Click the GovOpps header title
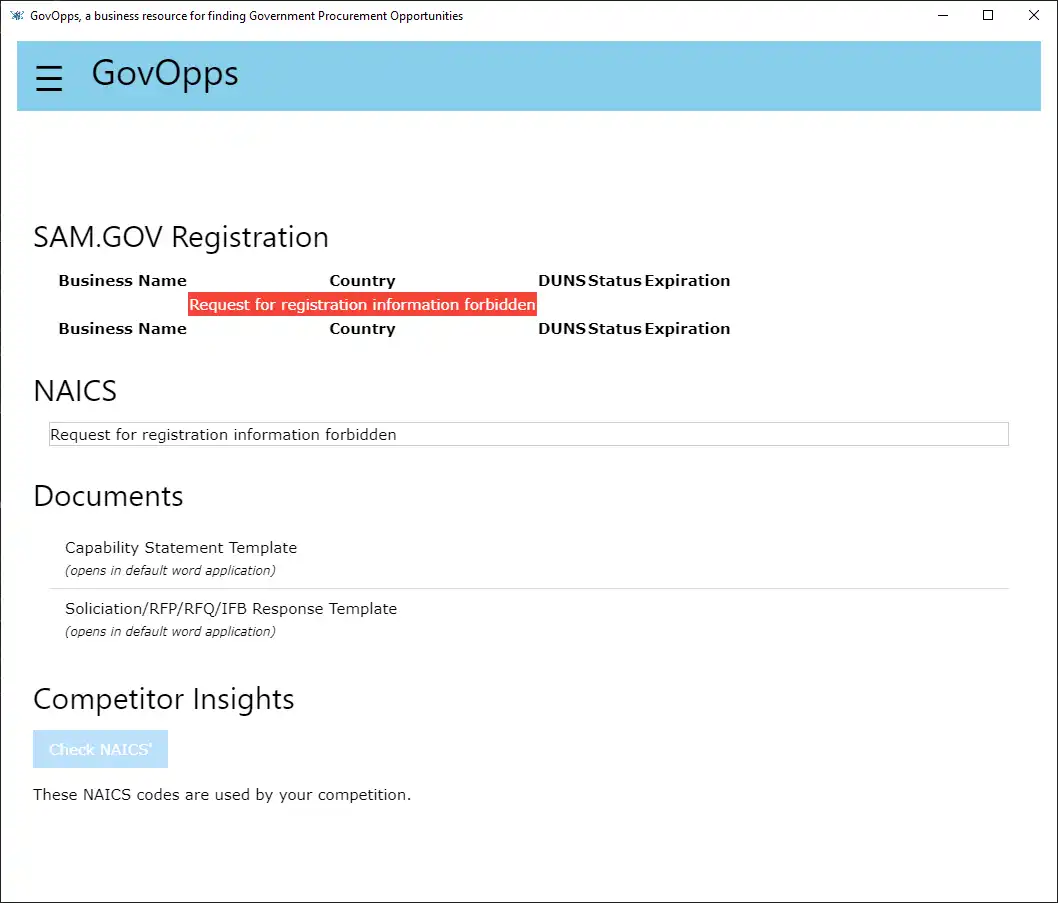This screenshot has width=1058, height=903. coord(165,73)
